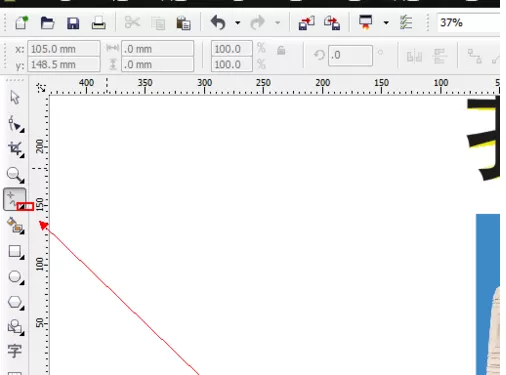Redo the last undone action
This screenshot has width=506, height=375.
click(x=258, y=23)
